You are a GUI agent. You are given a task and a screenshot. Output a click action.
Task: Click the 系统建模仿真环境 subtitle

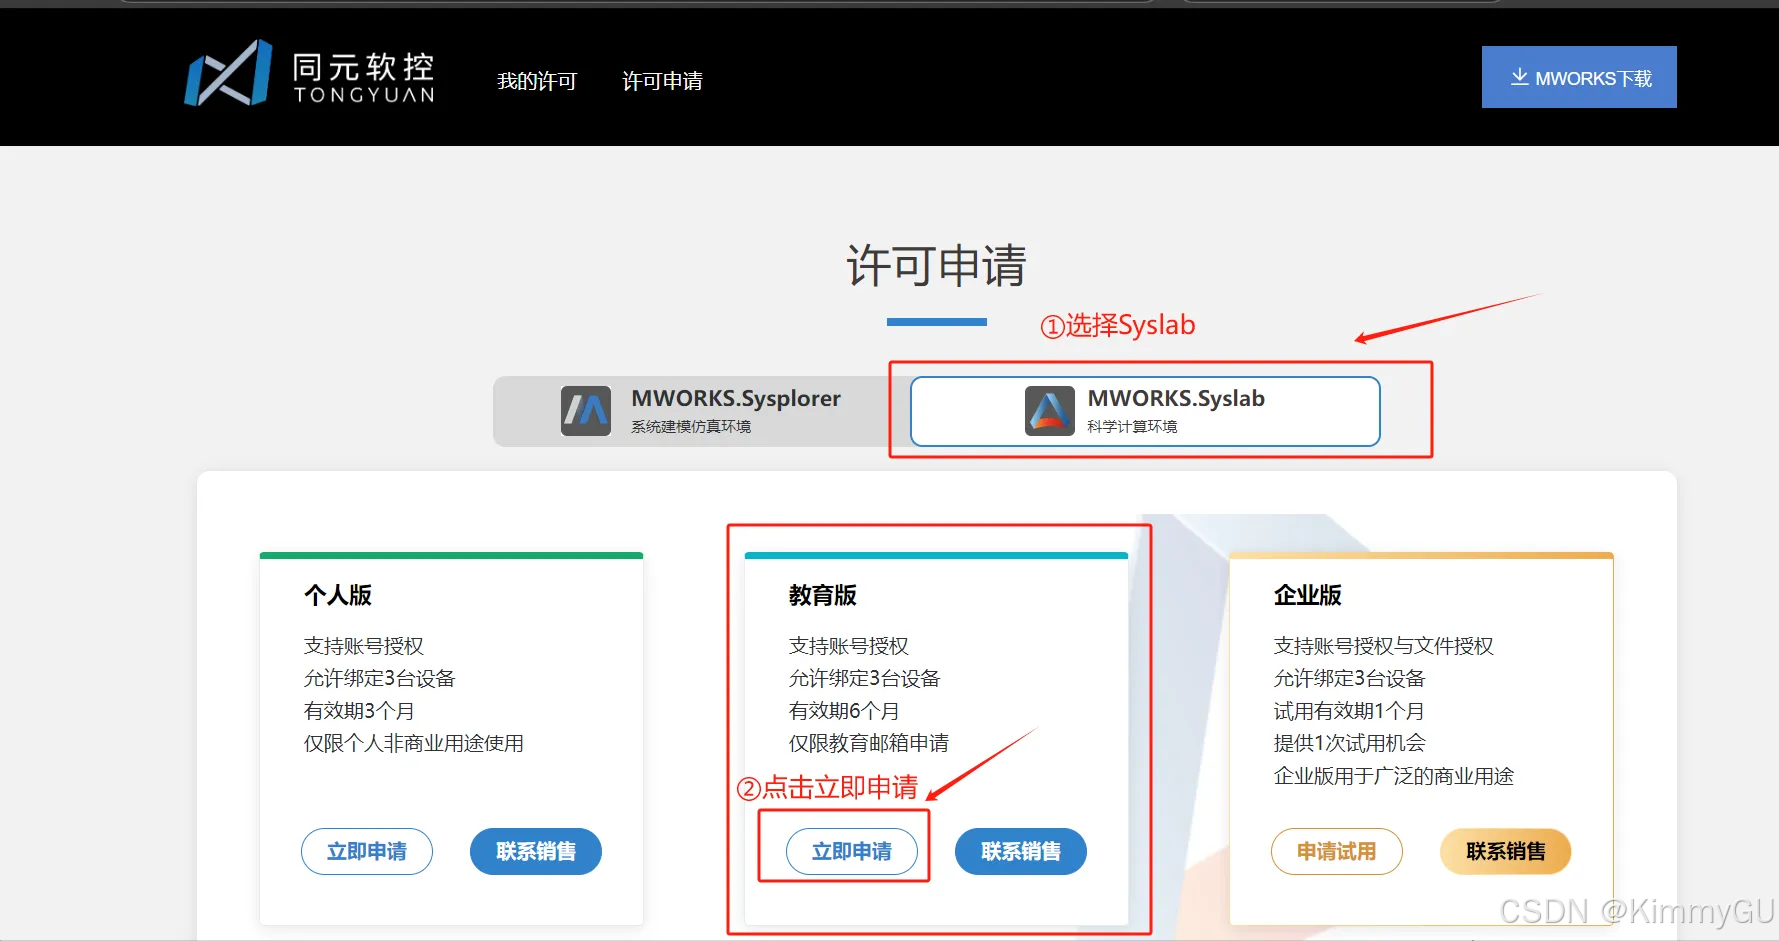(x=691, y=426)
